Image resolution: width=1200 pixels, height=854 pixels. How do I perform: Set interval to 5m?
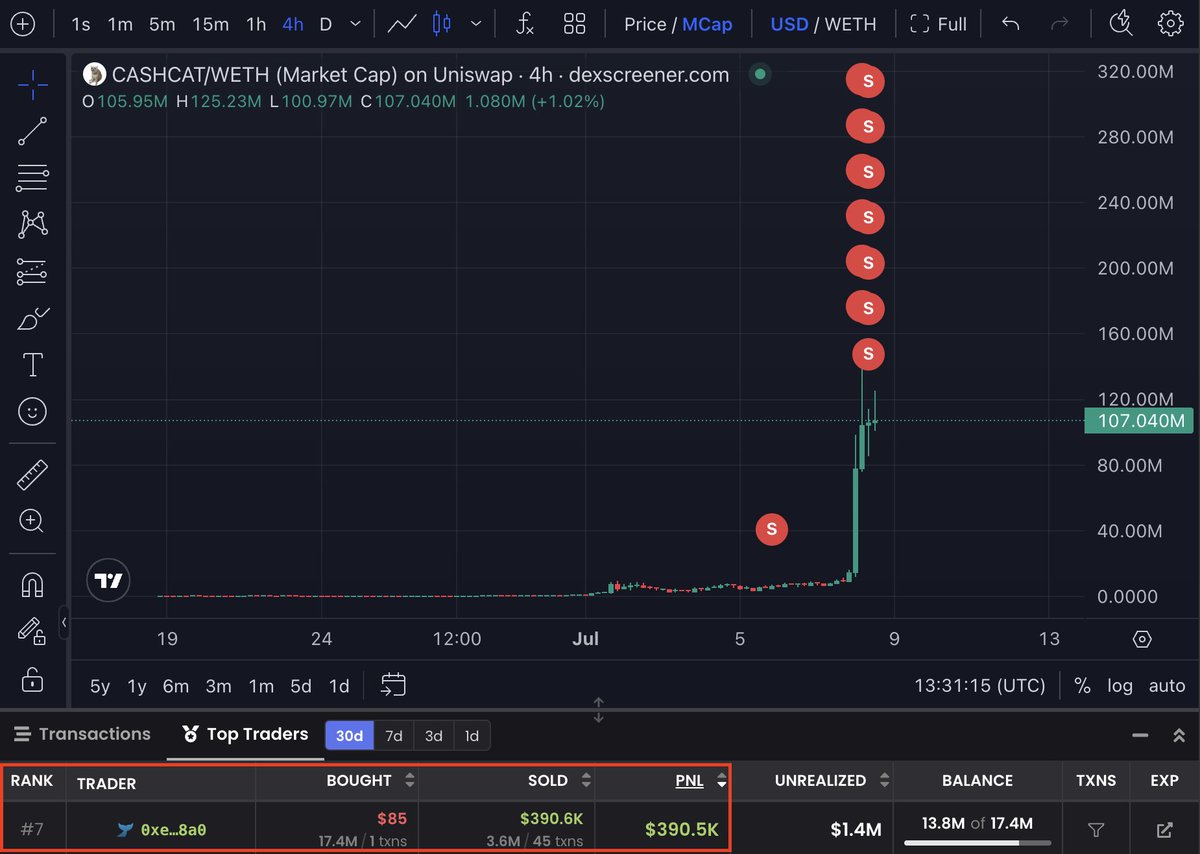pyautogui.click(x=161, y=24)
